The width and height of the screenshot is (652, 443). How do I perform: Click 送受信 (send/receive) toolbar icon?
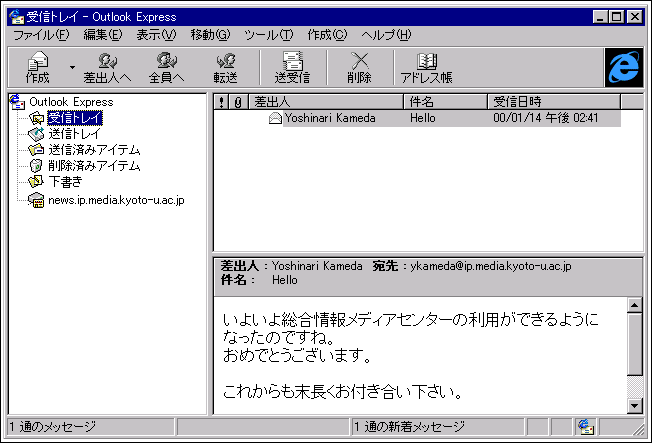click(x=293, y=67)
